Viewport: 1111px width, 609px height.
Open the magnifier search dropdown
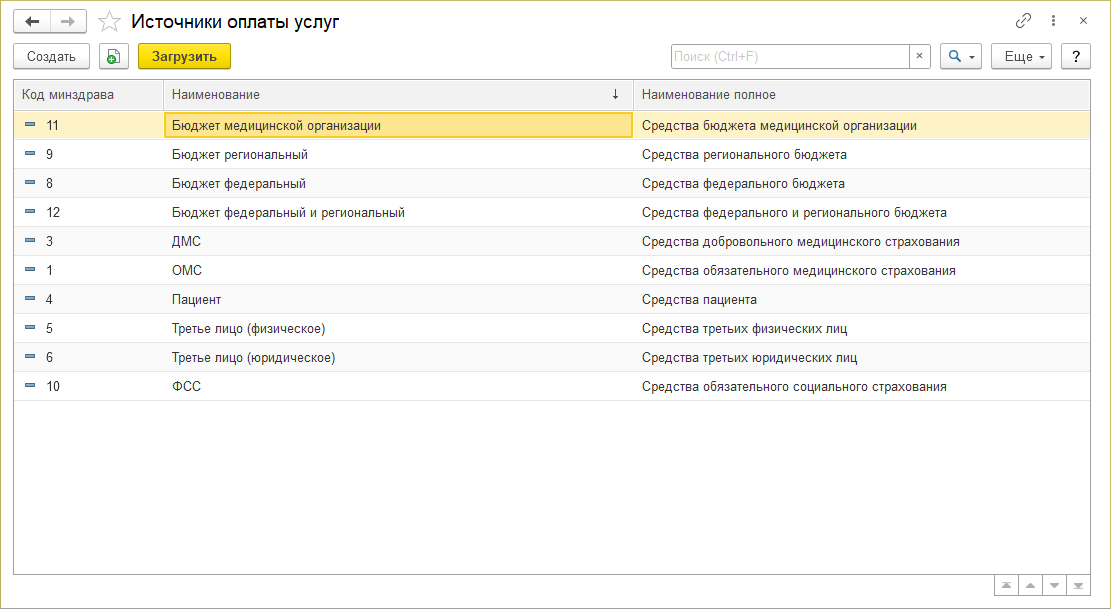[961, 57]
